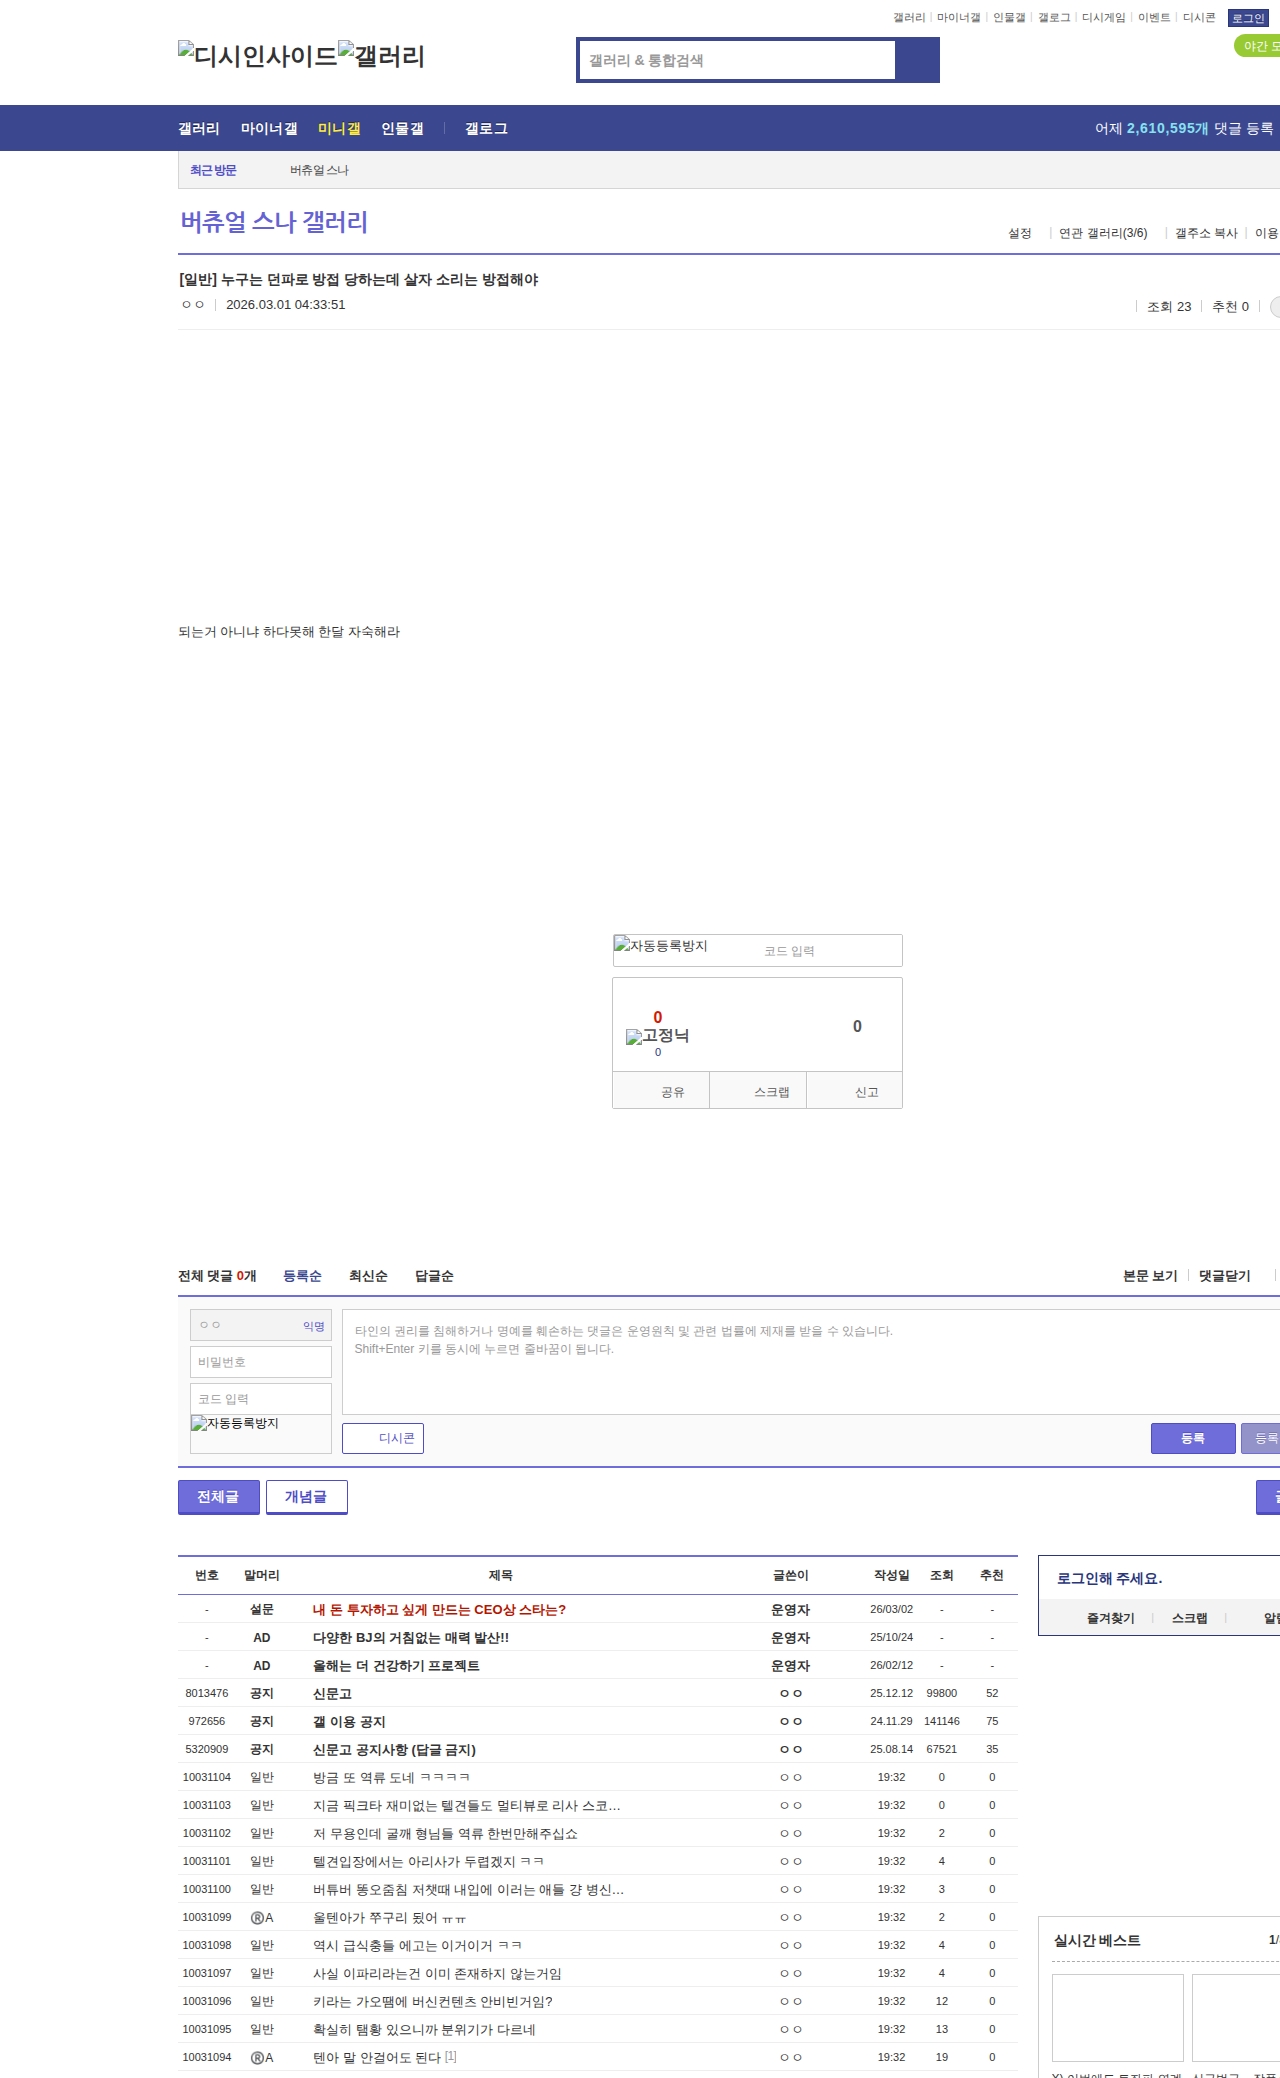Click the blue search button beside search box

tap(917, 60)
